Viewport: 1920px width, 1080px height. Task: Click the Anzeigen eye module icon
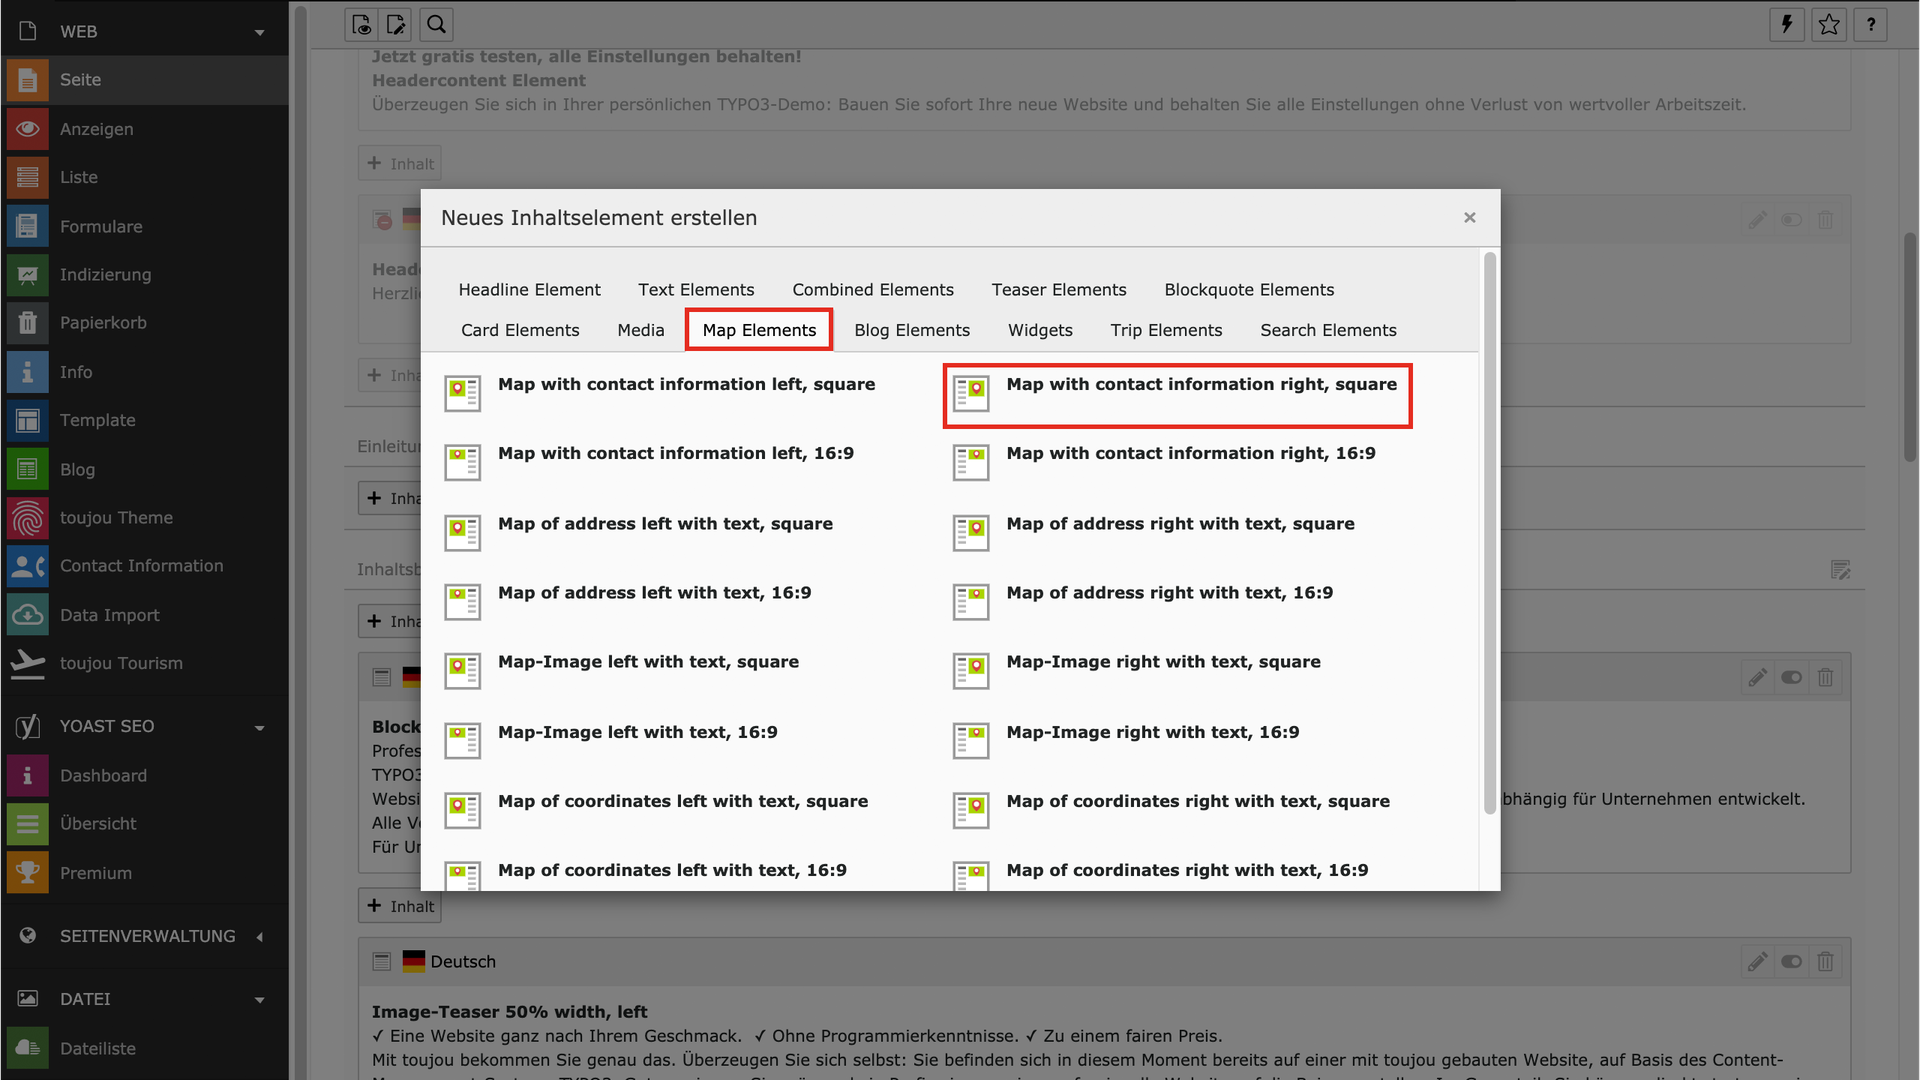[x=27, y=129]
